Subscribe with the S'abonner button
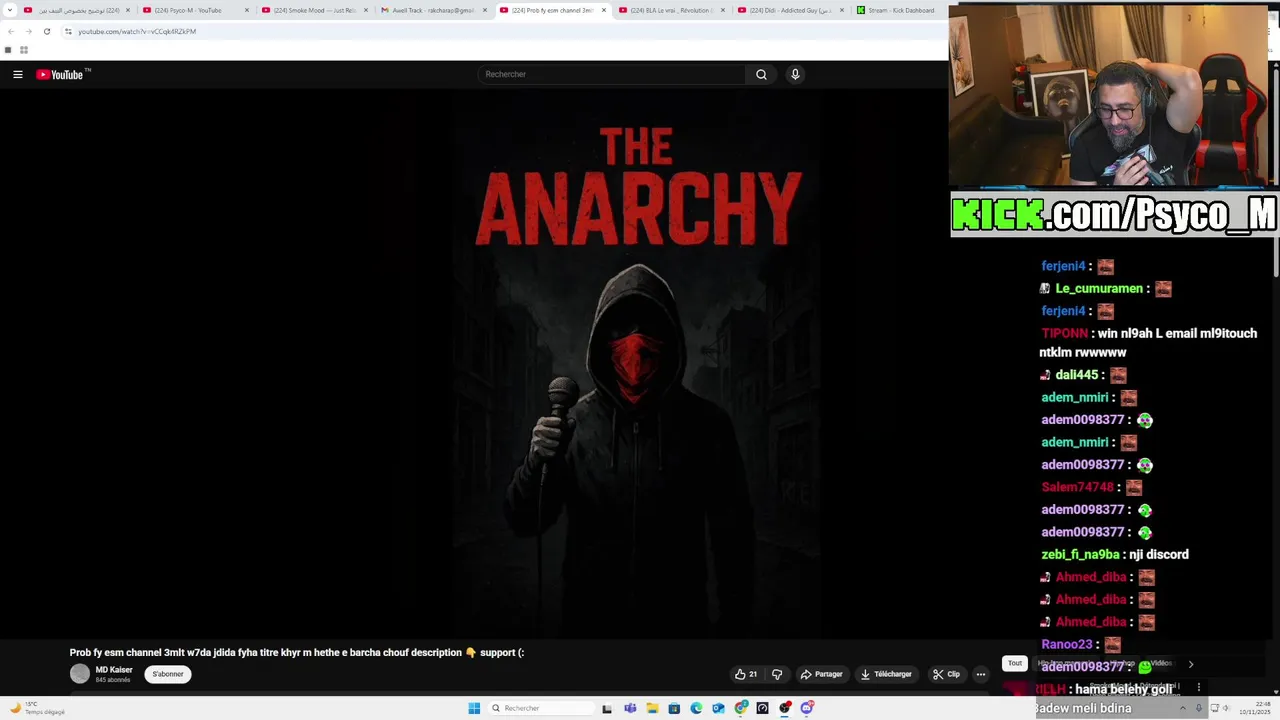This screenshot has width=1280, height=720. [x=168, y=674]
